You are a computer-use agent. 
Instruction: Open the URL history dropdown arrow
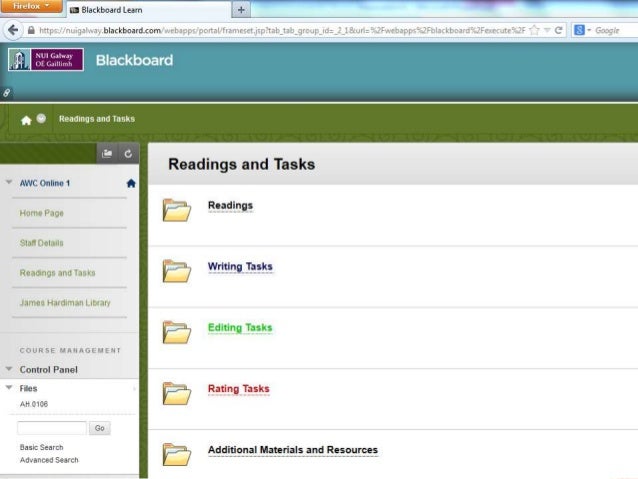[547, 30]
